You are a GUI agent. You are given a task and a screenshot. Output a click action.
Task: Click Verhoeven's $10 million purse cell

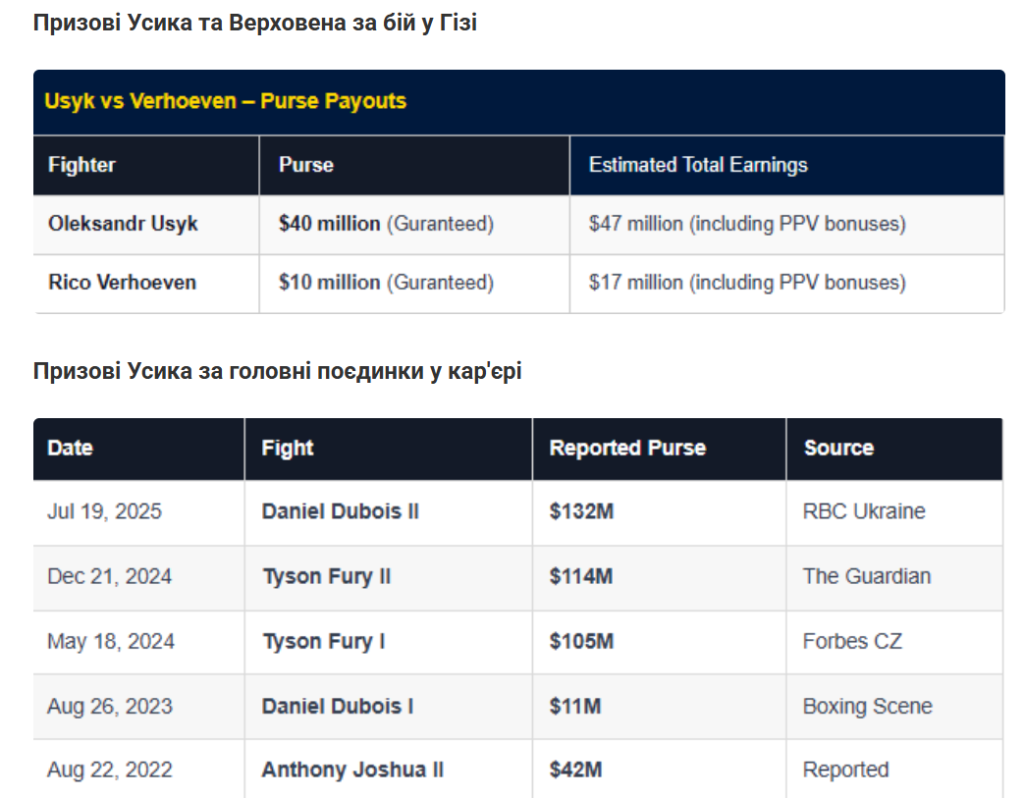click(414, 283)
